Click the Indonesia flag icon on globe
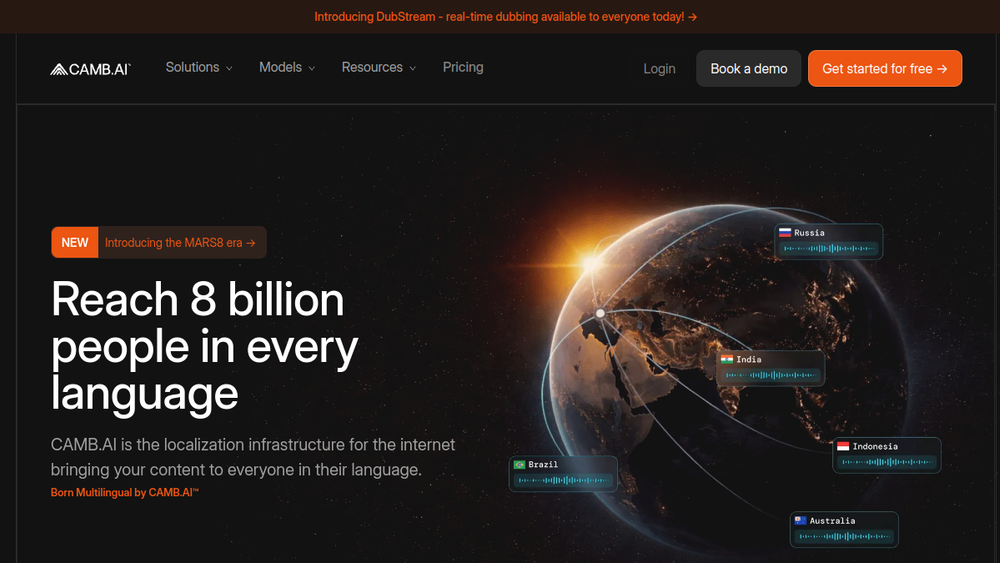This screenshot has height=563, width=1000. 843,446
